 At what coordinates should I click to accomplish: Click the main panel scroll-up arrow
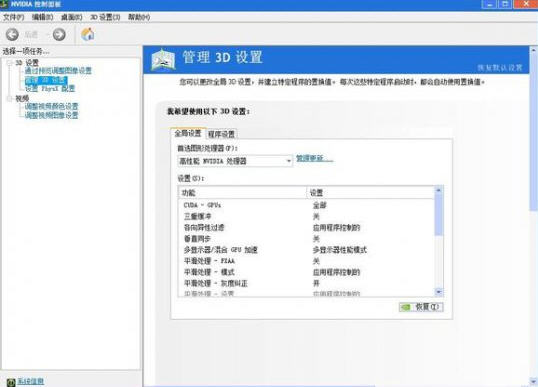[x=534, y=50]
